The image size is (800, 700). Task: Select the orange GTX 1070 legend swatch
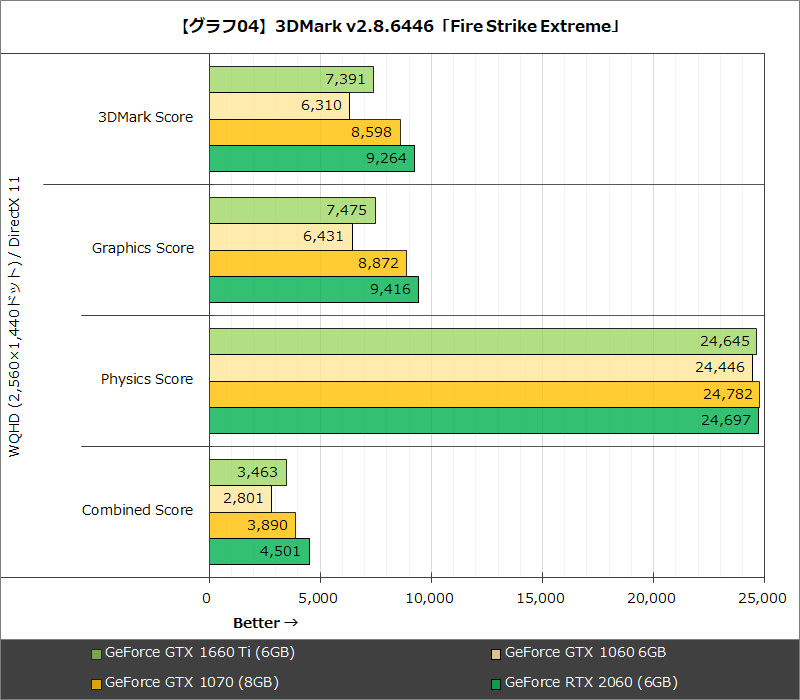(95, 682)
